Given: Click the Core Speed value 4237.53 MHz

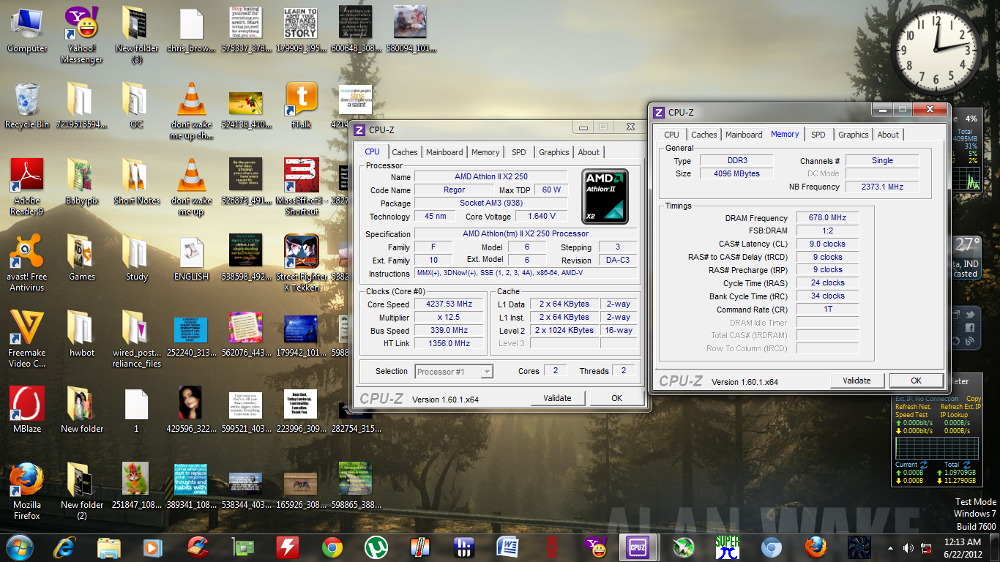Looking at the screenshot, I should coord(449,304).
